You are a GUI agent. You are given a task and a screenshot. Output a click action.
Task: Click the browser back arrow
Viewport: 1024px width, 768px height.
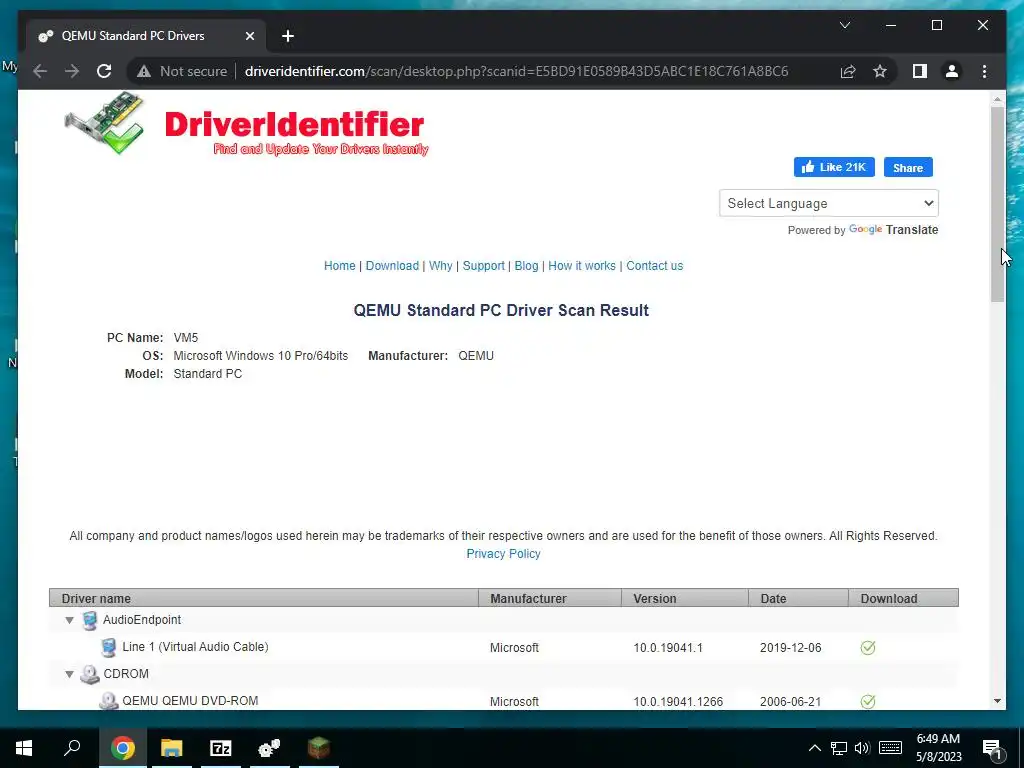[x=40, y=71]
